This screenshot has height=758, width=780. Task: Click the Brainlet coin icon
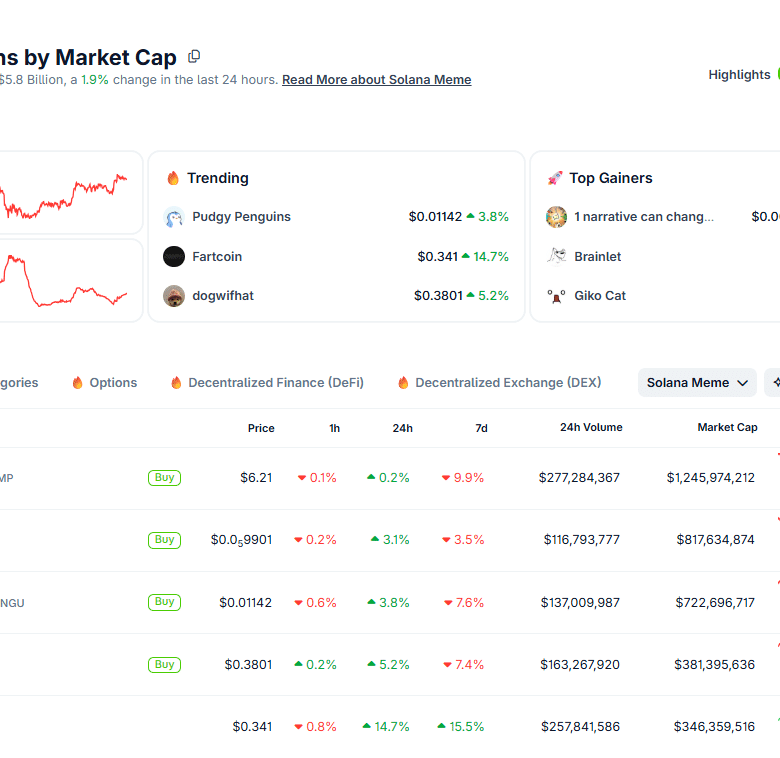(x=557, y=257)
